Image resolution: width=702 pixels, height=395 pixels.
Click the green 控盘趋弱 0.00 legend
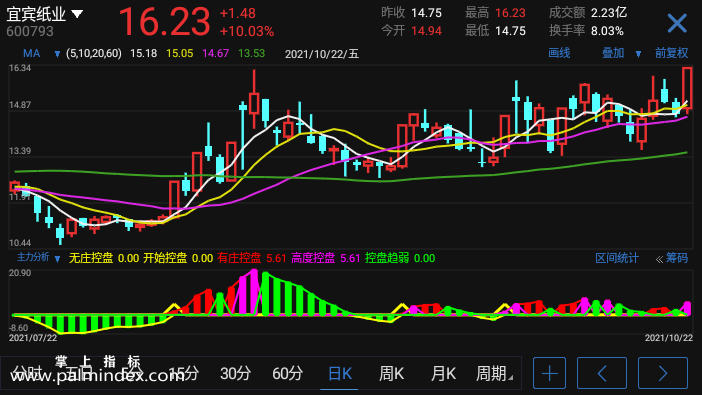[400, 258]
